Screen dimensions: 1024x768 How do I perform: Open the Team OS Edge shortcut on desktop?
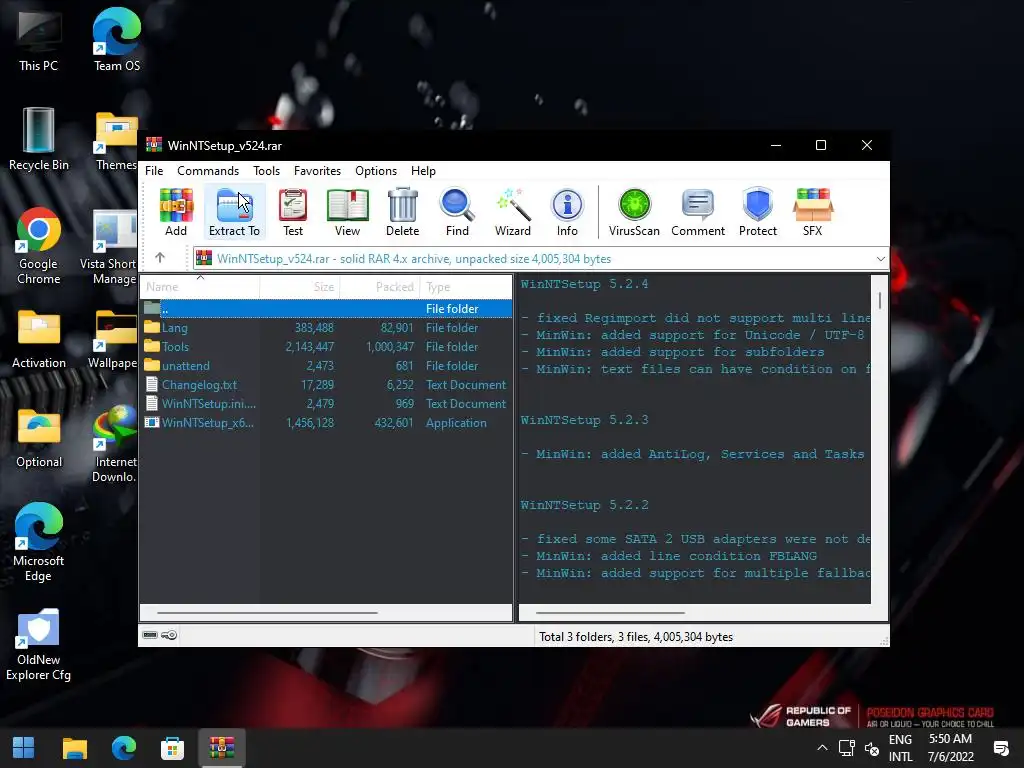pyautogui.click(x=116, y=40)
